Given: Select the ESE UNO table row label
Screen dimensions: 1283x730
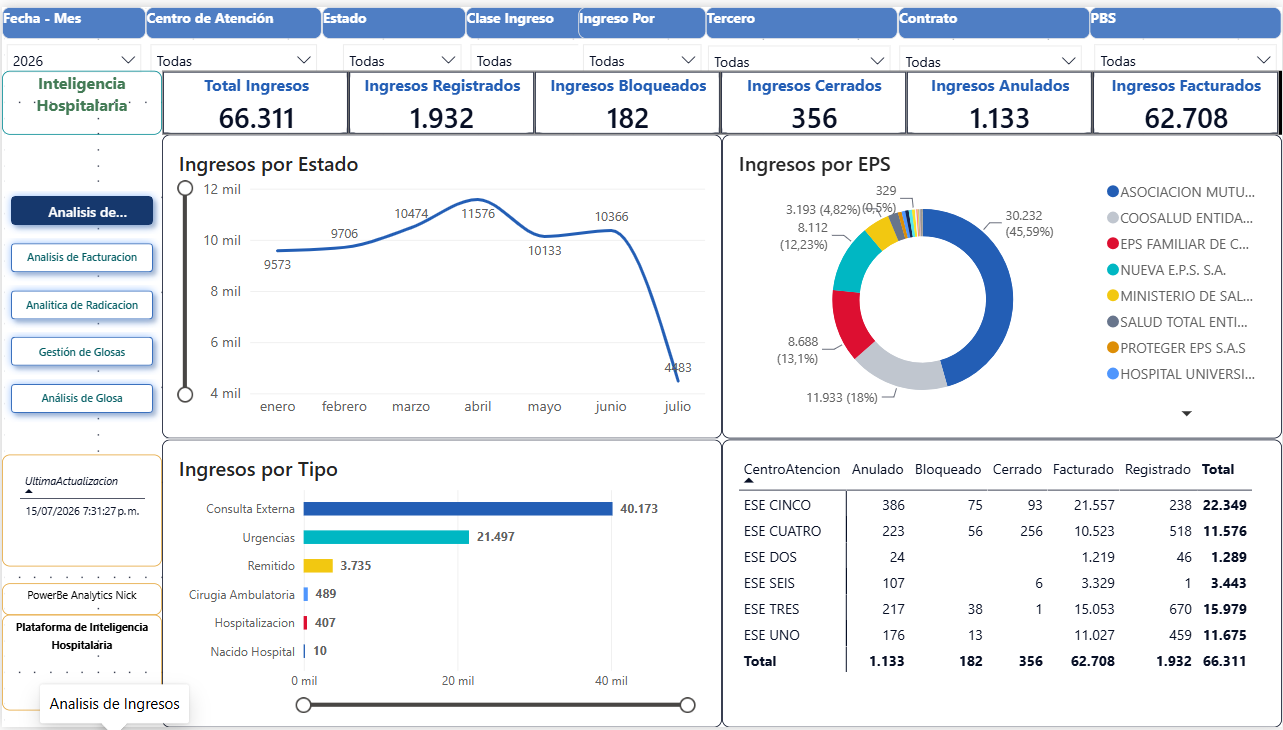Looking at the screenshot, I should 772,635.
